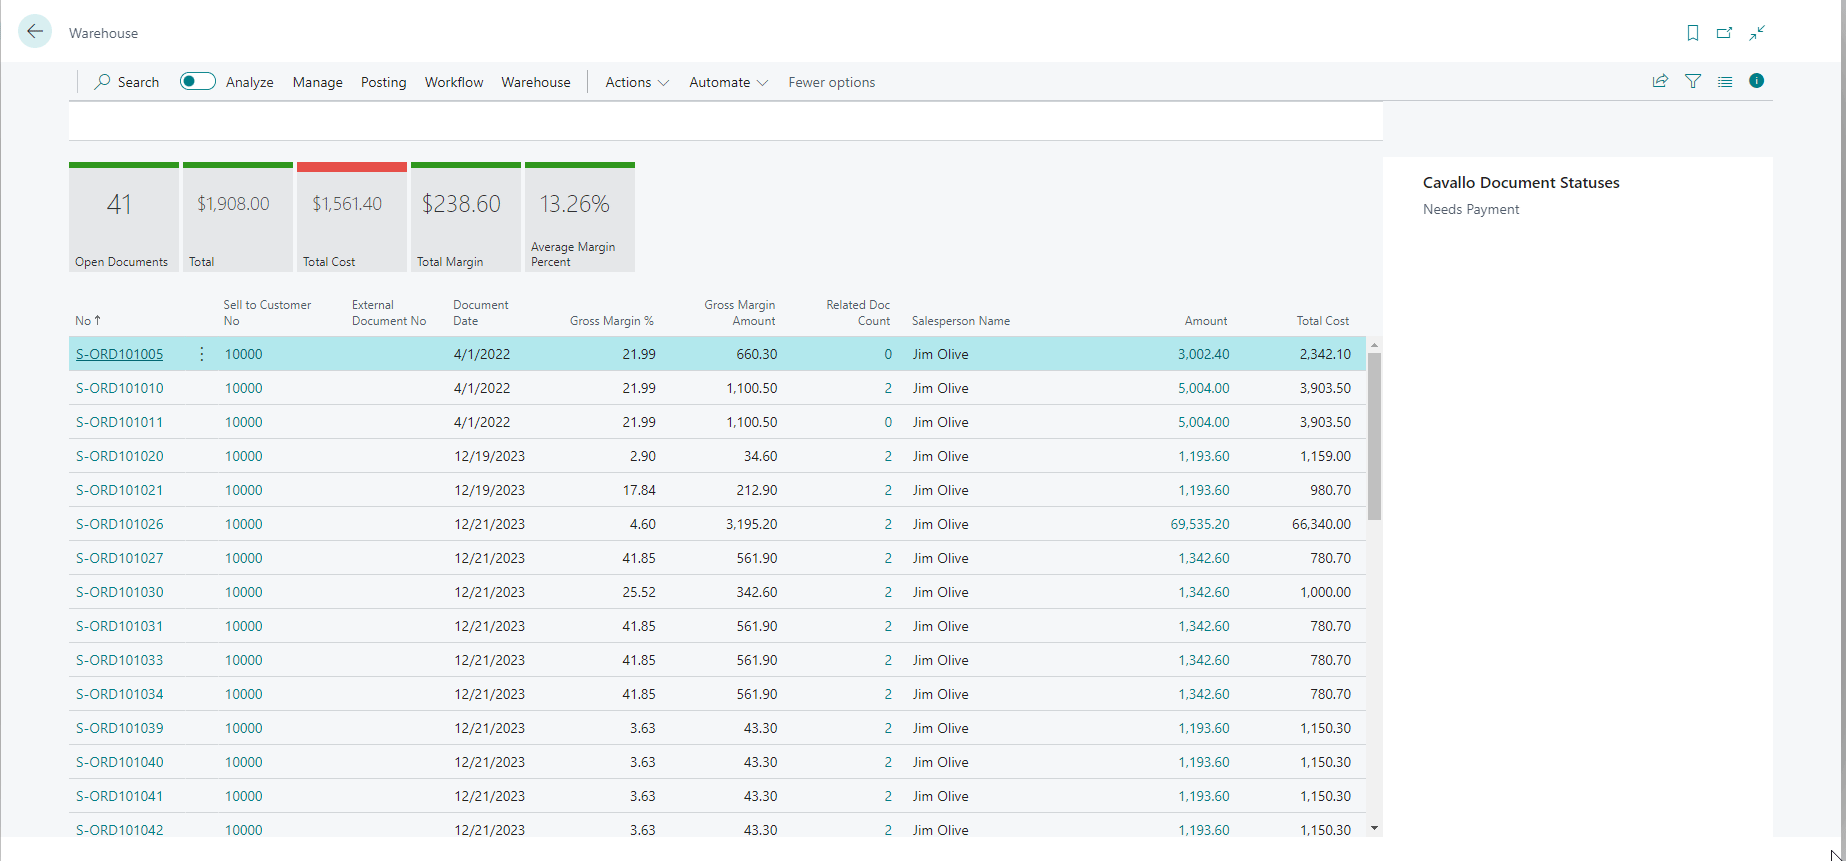Click the bookmark icon
Viewport: 1846px width, 861px height.
[x=1692, y=33]
